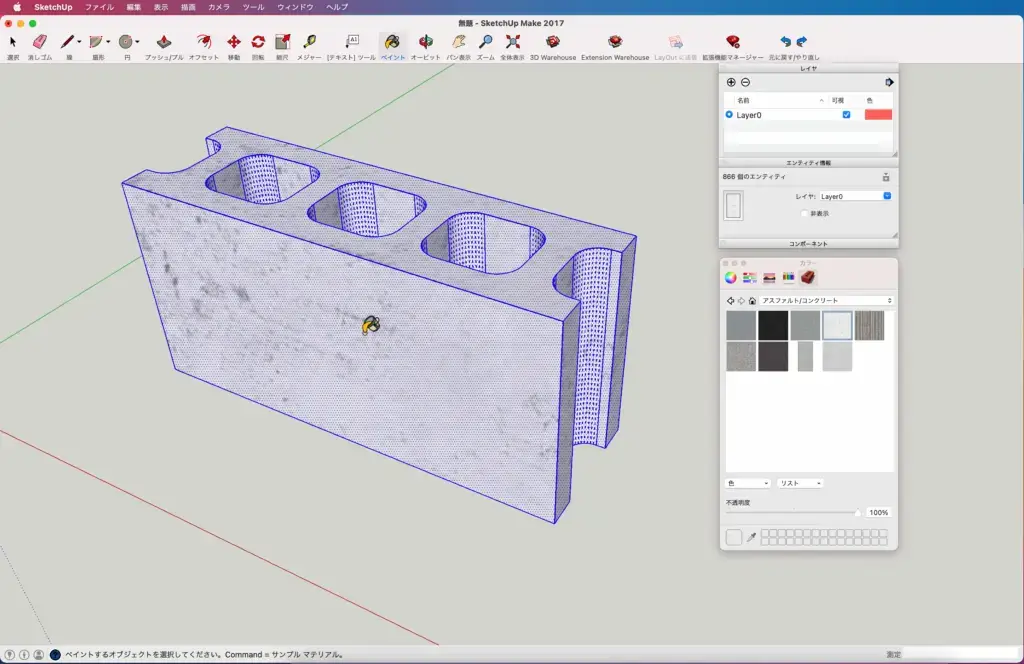Viewport: 1024px width, 664px height.
Task: Open the Window (ウィンドウ) menu
Action: 295,7
